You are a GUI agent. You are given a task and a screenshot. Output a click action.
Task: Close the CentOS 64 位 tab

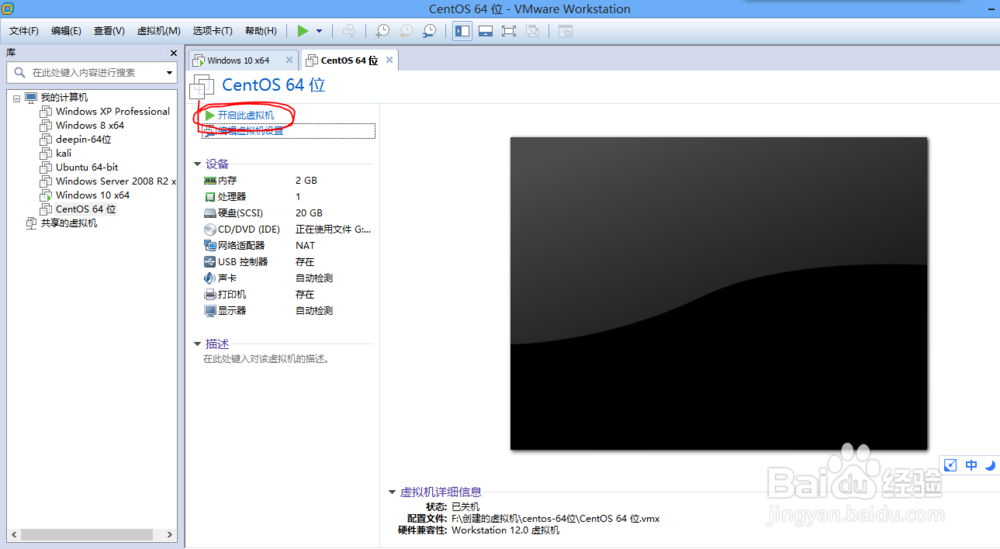click(389, 59)
